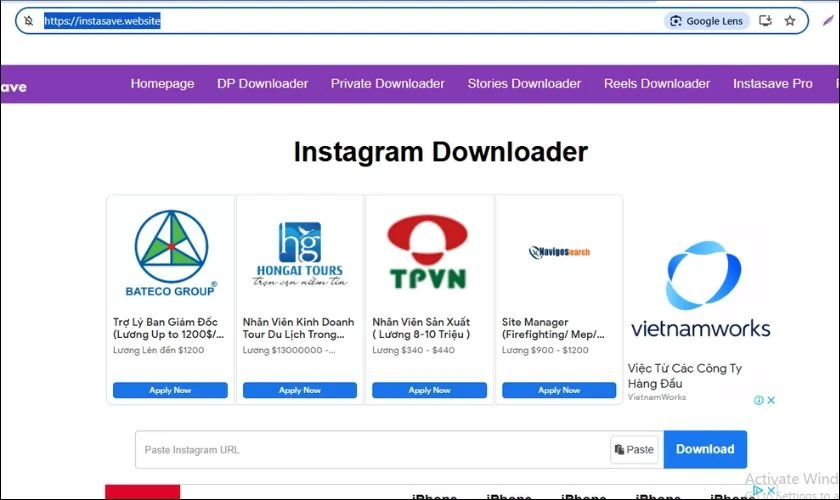Image resolution: width=840 pixels, height=500 pixels.
Task: Click the Paste clipboard button
Action: pos(634,450)
